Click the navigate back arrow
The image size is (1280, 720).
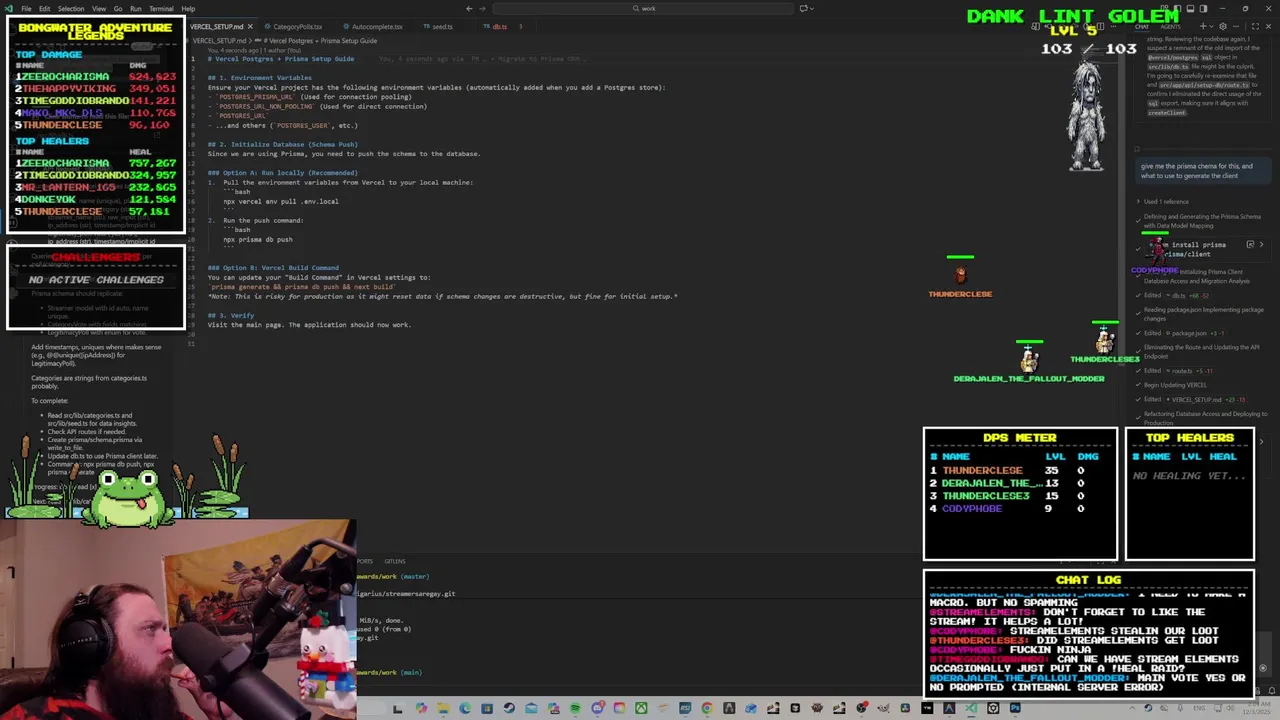coord(469,9)
